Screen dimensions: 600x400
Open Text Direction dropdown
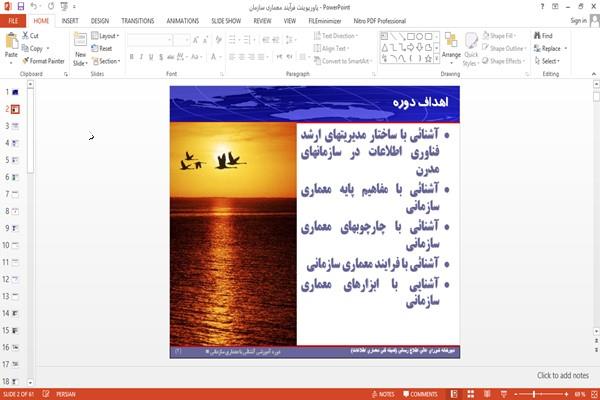pyautogui.click(x=336, y=36)
